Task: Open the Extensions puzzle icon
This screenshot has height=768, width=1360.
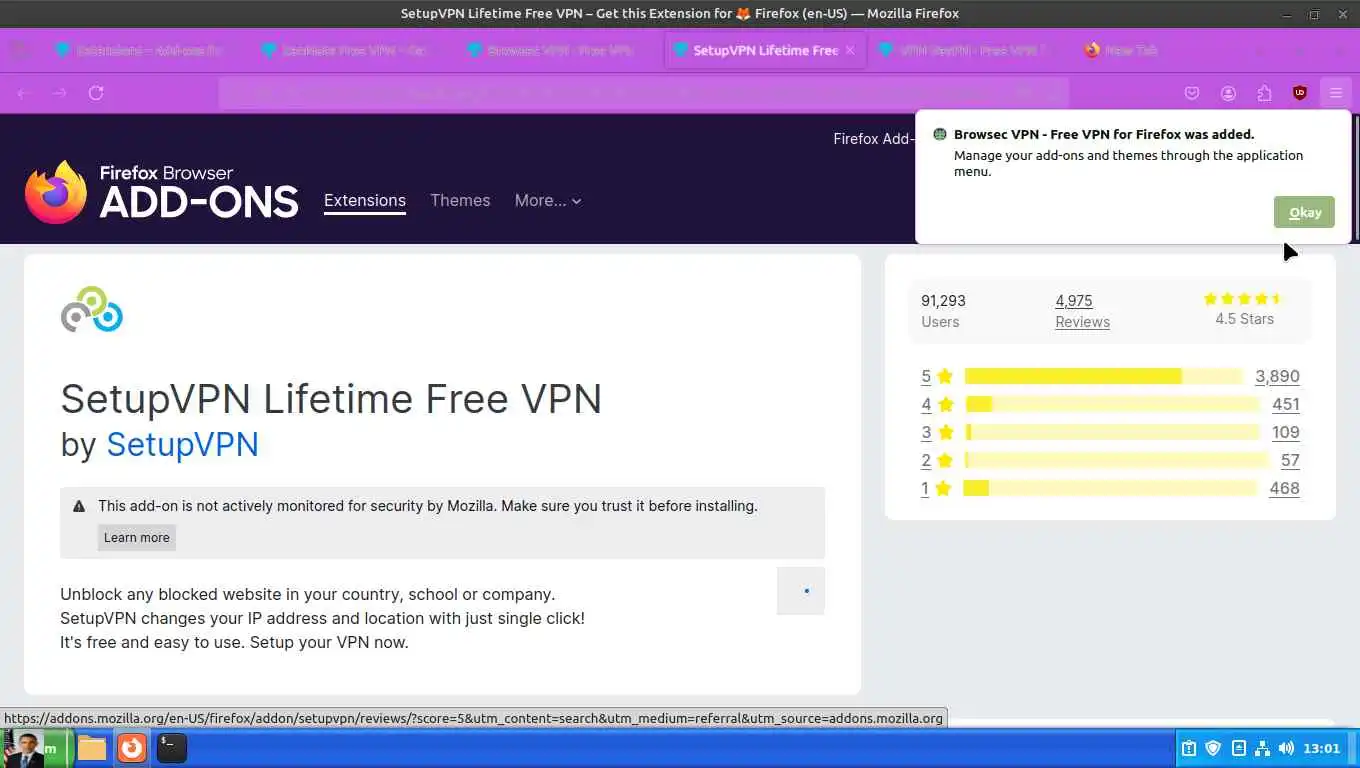Action: click(1264, 93)
